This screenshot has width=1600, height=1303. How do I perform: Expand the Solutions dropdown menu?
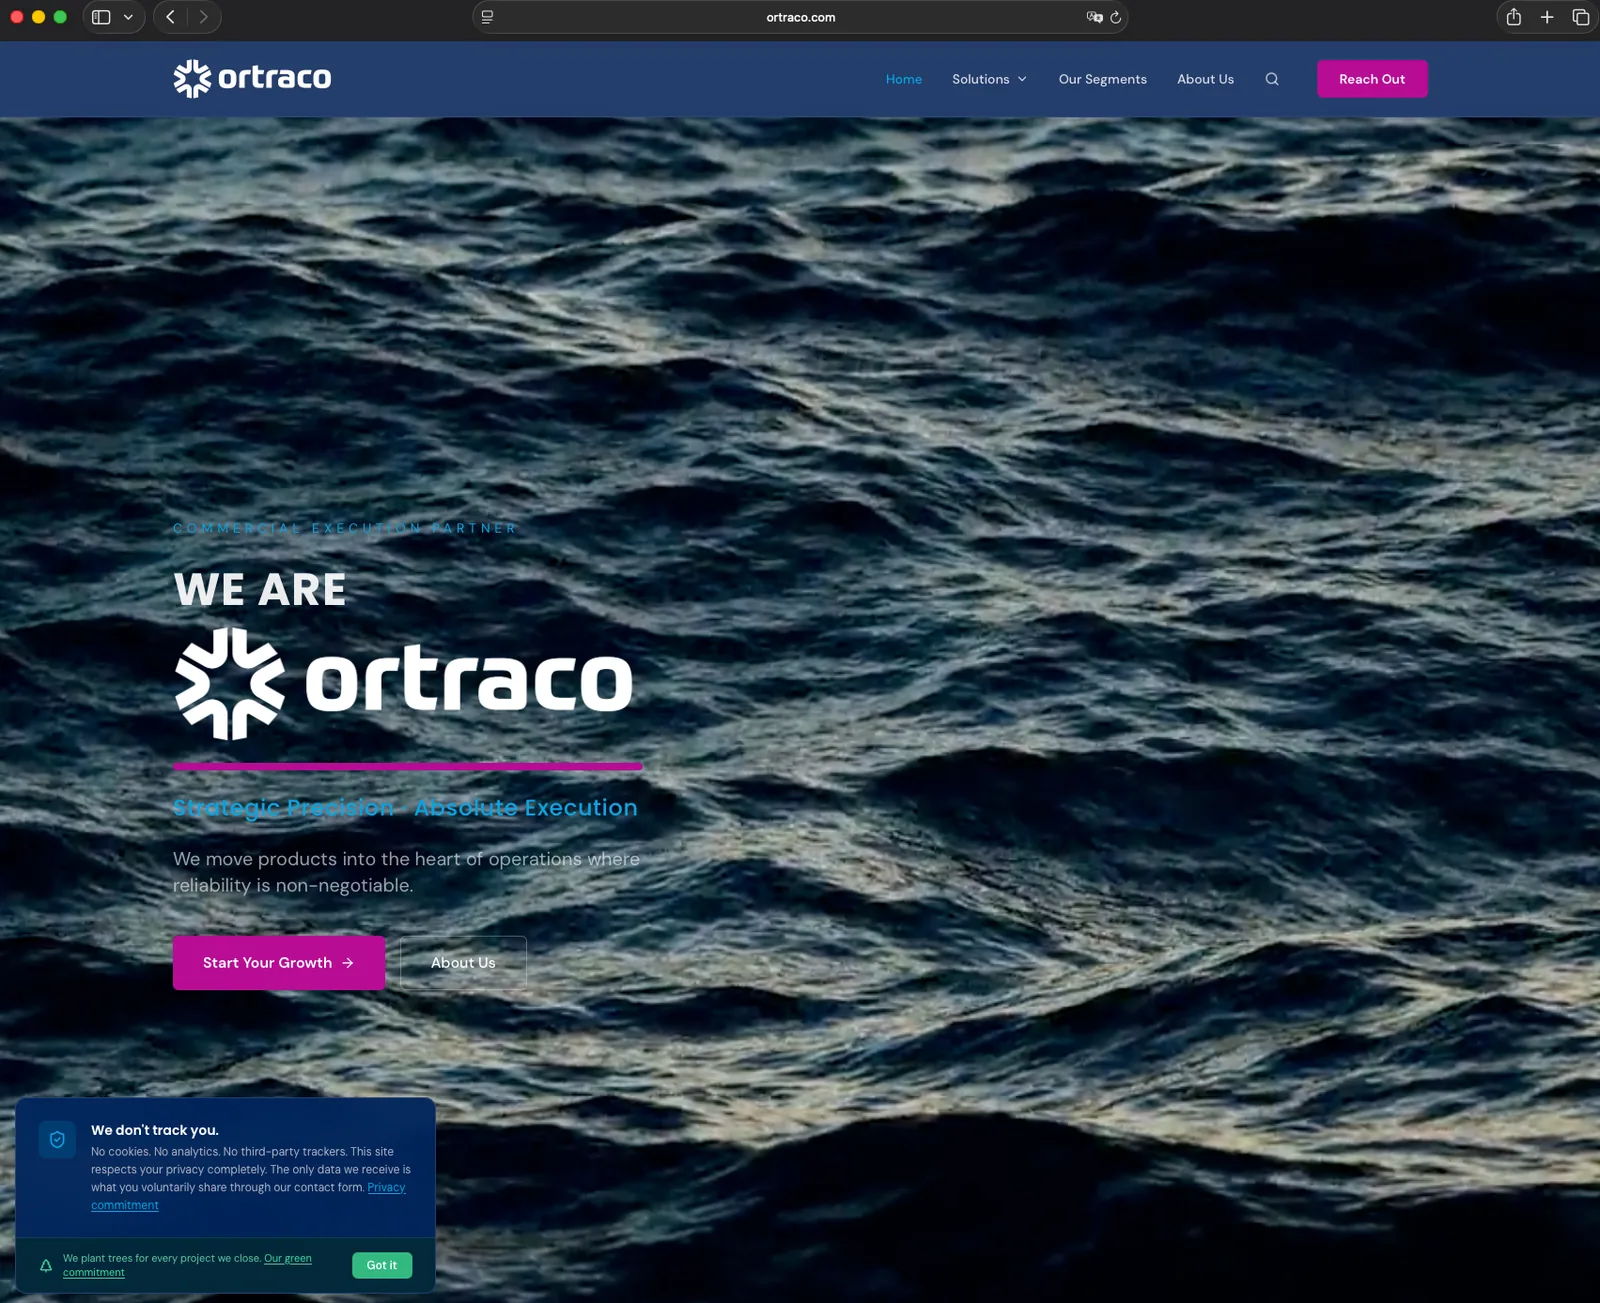(x=989, y=79)
